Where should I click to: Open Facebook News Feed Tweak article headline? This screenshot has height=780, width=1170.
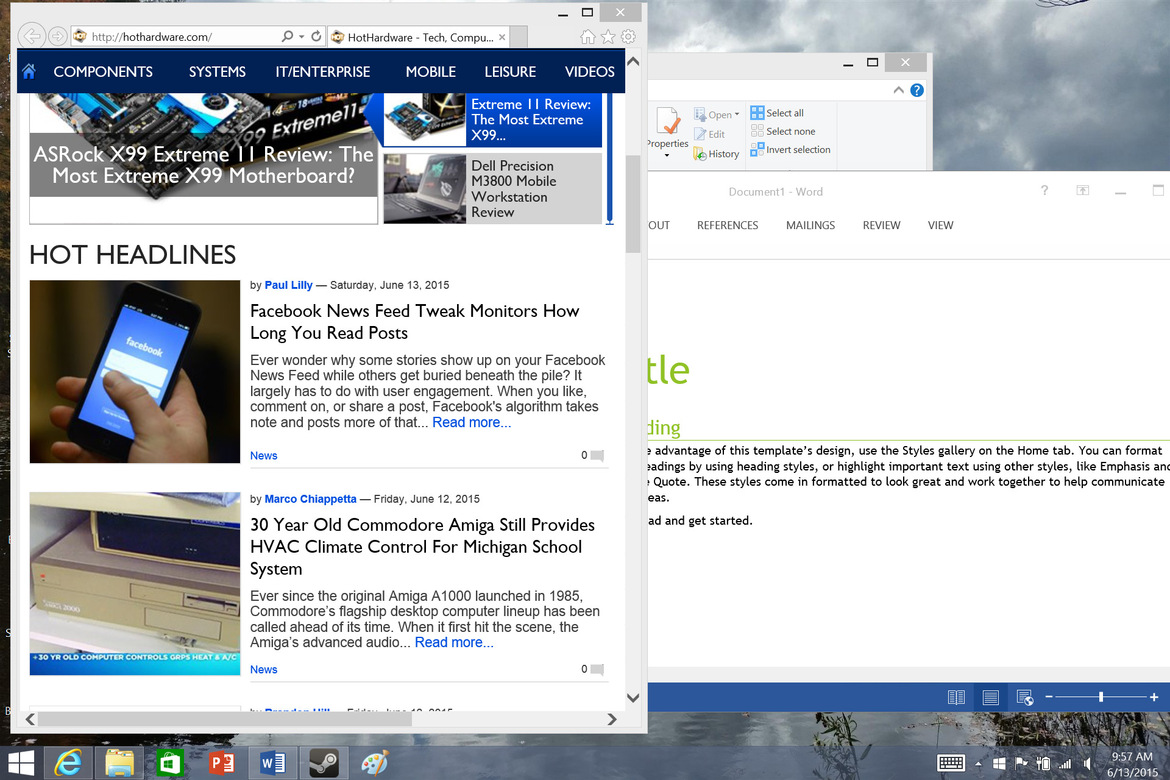tap(414, 322)
